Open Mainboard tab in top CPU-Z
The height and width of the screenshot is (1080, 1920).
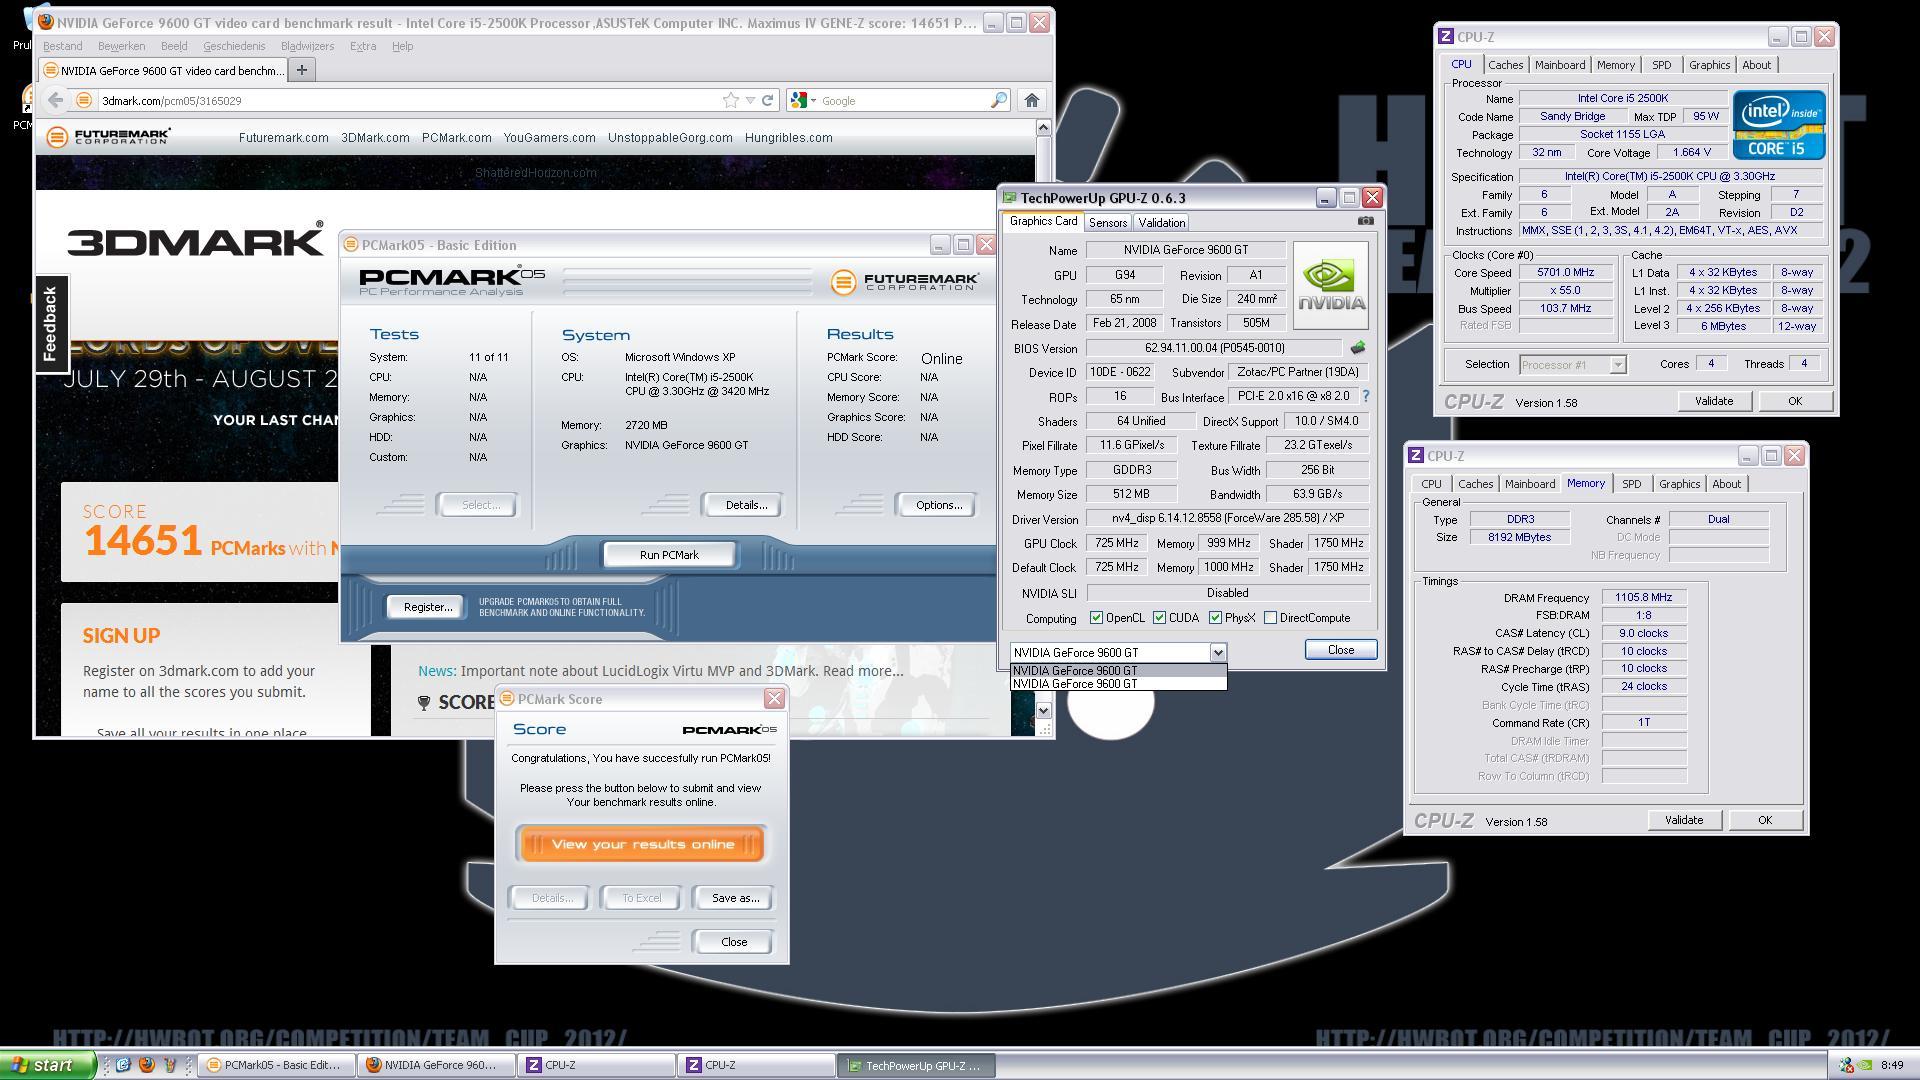tap(1560, 65)
